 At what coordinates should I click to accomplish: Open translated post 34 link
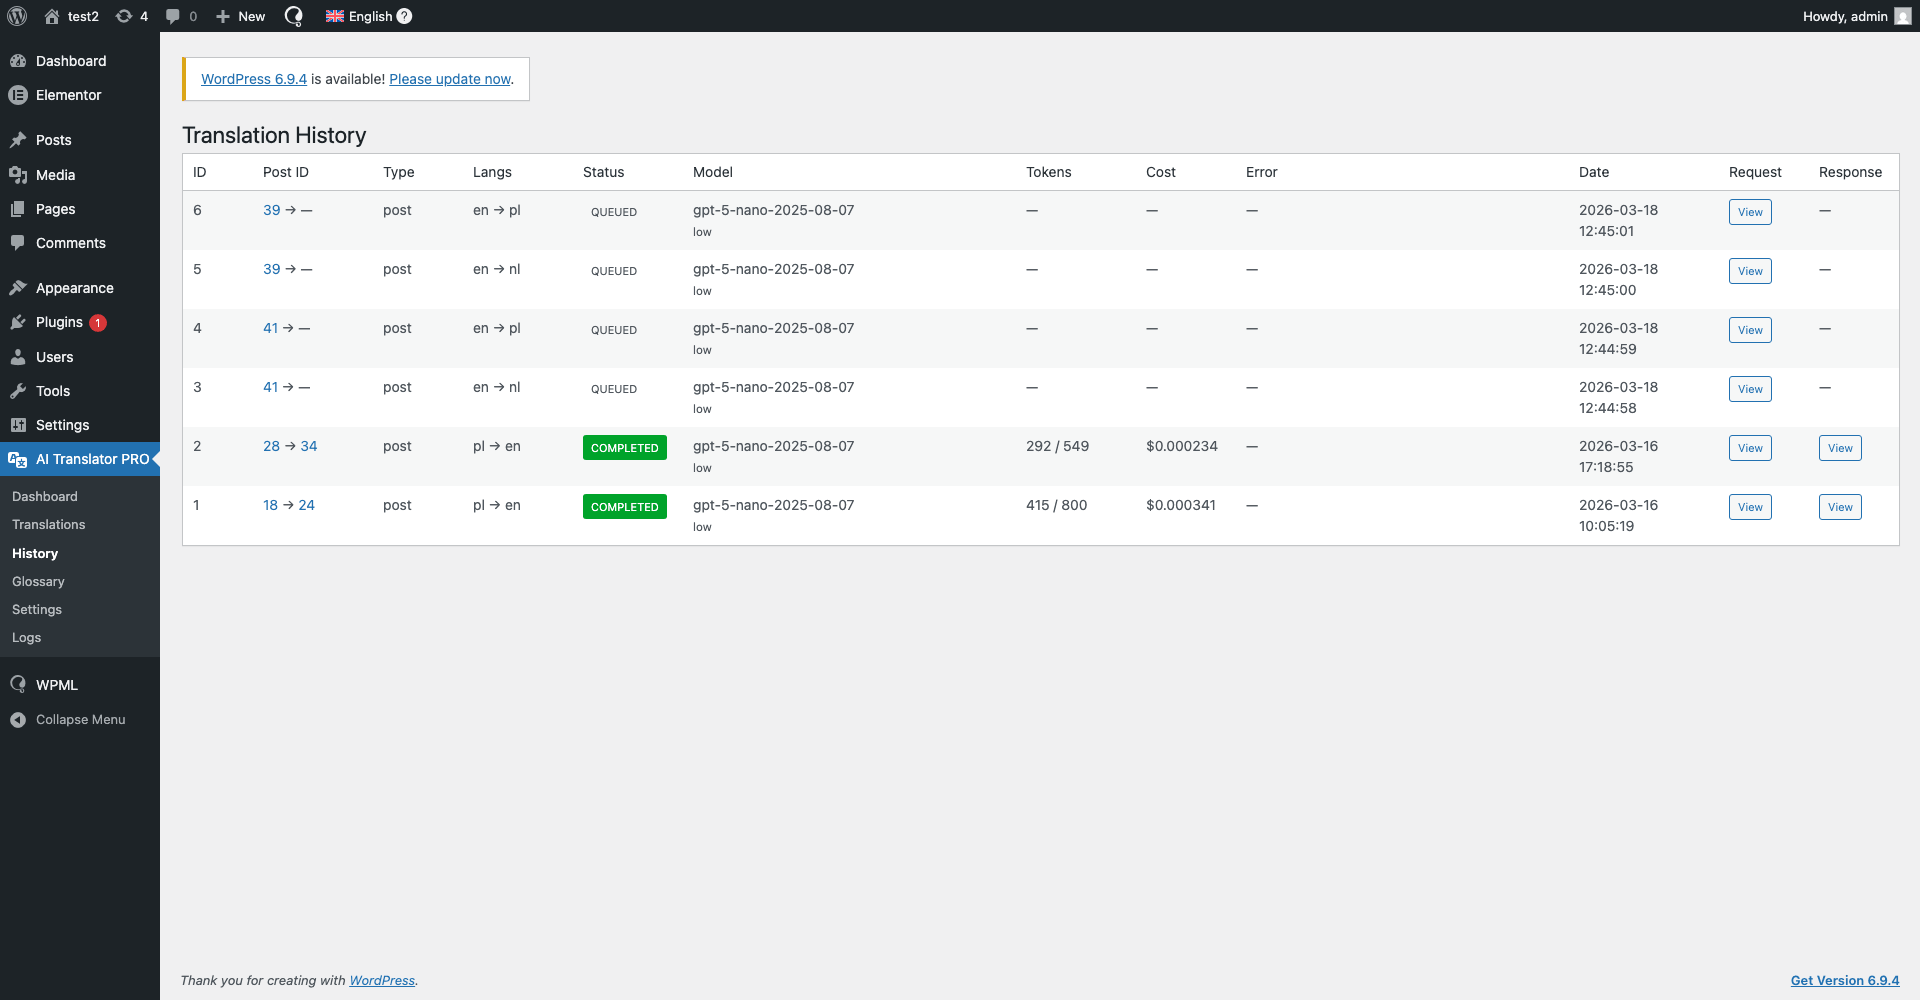(x=309, y=446)
